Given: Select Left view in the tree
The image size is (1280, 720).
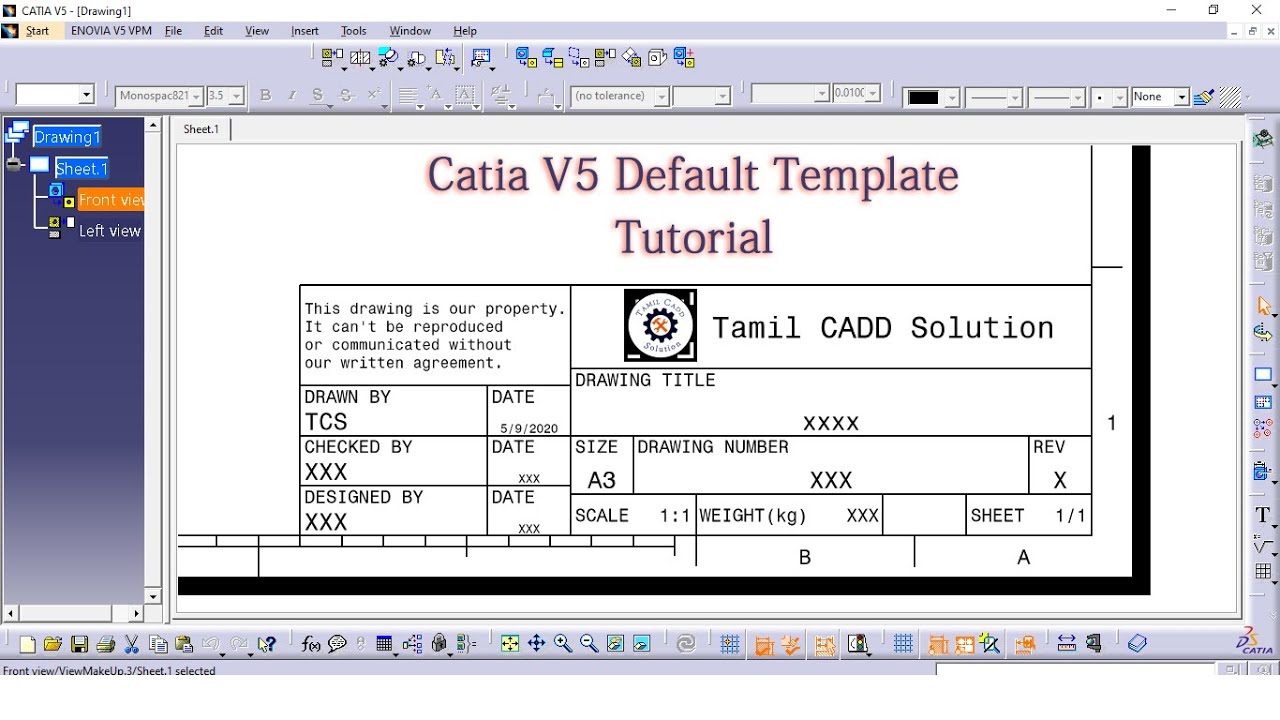Looking at the screenshot, I should (x=110, y=230).
